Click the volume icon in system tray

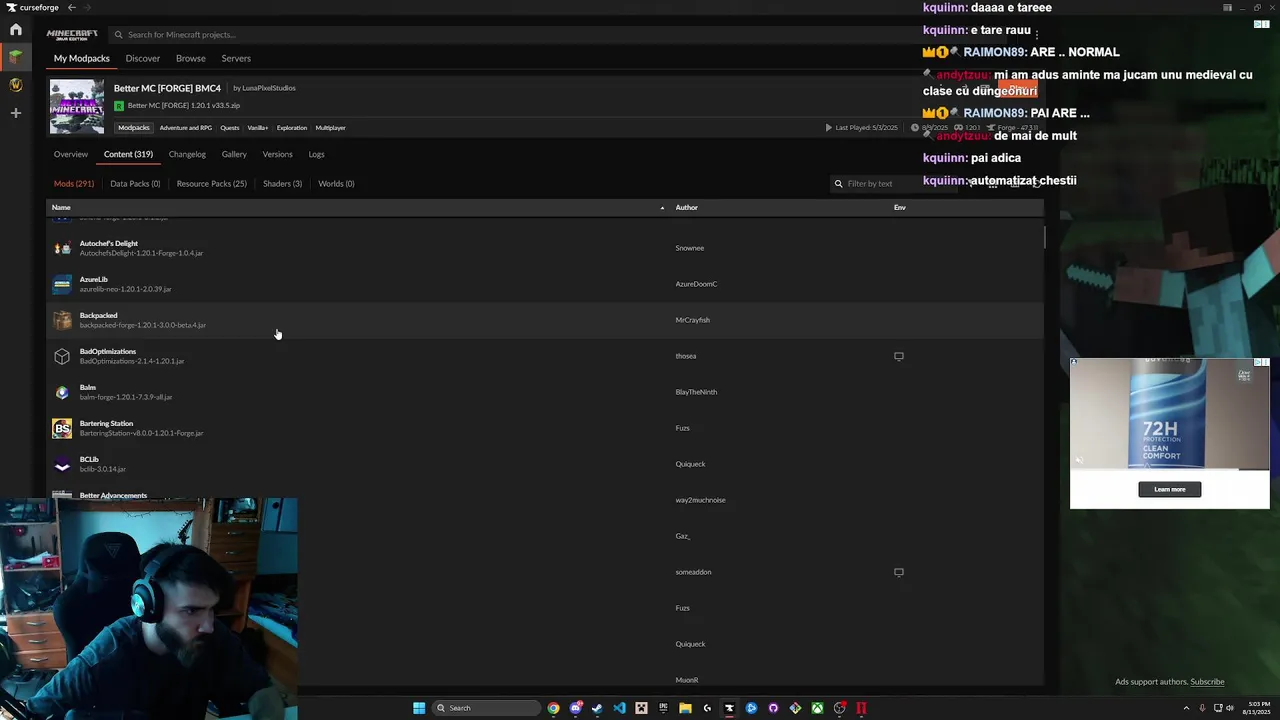pyautogui.click(x=1229, y=708)
